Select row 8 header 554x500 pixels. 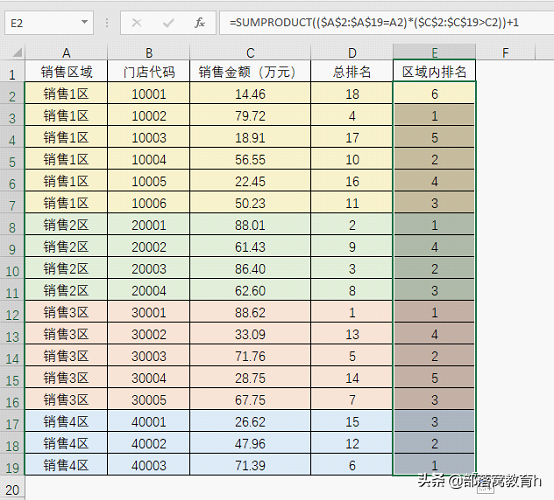click(x=12, y=224)
